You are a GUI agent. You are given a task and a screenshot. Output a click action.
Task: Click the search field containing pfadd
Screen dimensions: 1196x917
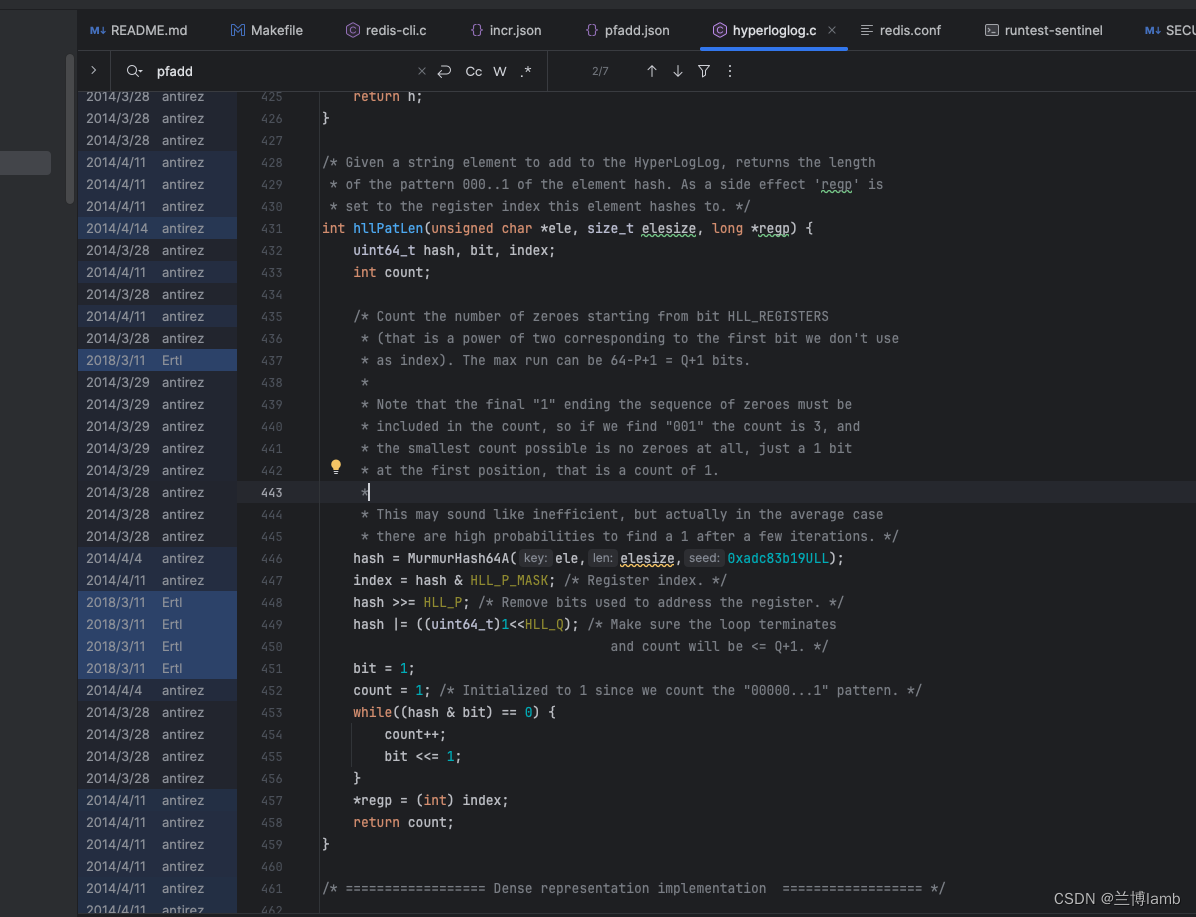tap(282, 71)
